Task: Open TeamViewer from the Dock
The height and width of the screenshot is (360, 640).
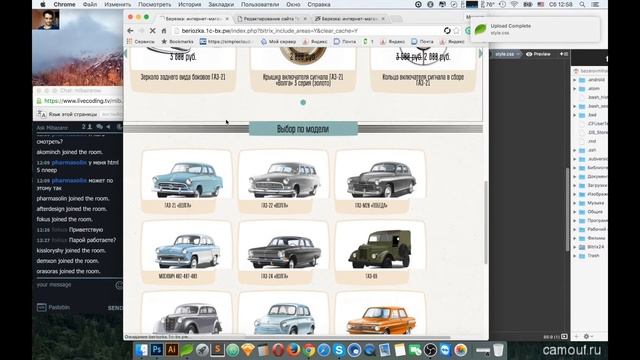Action: click(x=445, y=350)
